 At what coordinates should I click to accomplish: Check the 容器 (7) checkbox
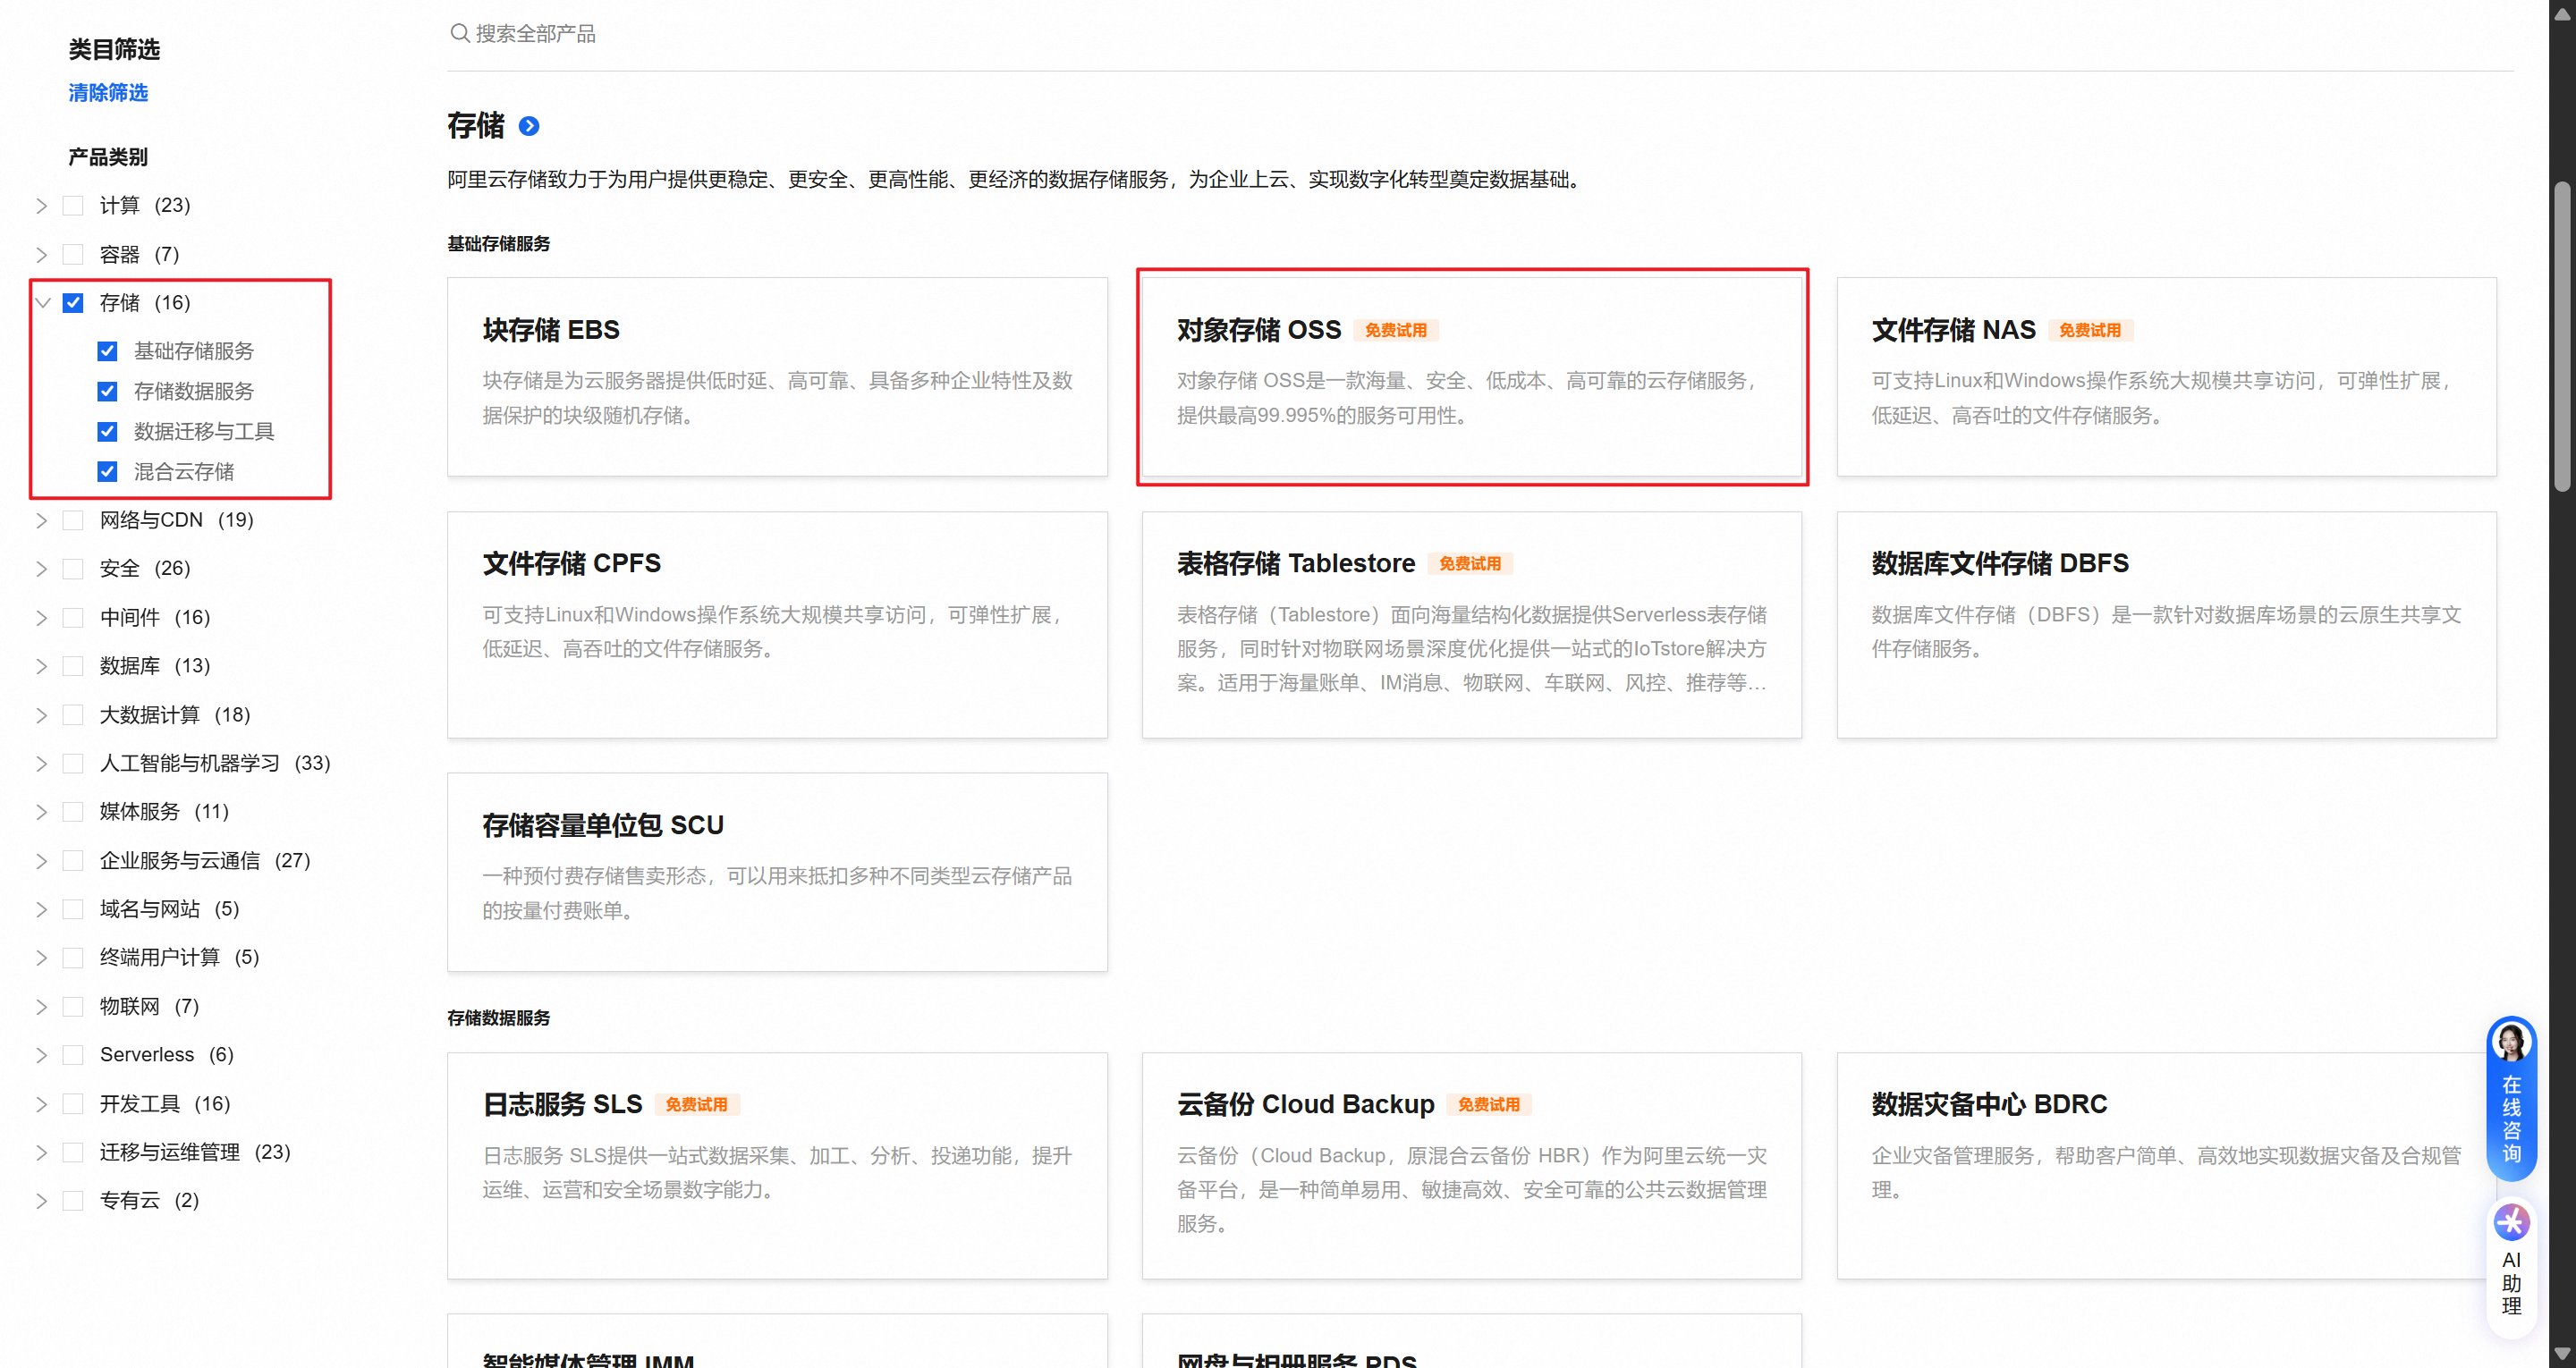click(73, 255)
